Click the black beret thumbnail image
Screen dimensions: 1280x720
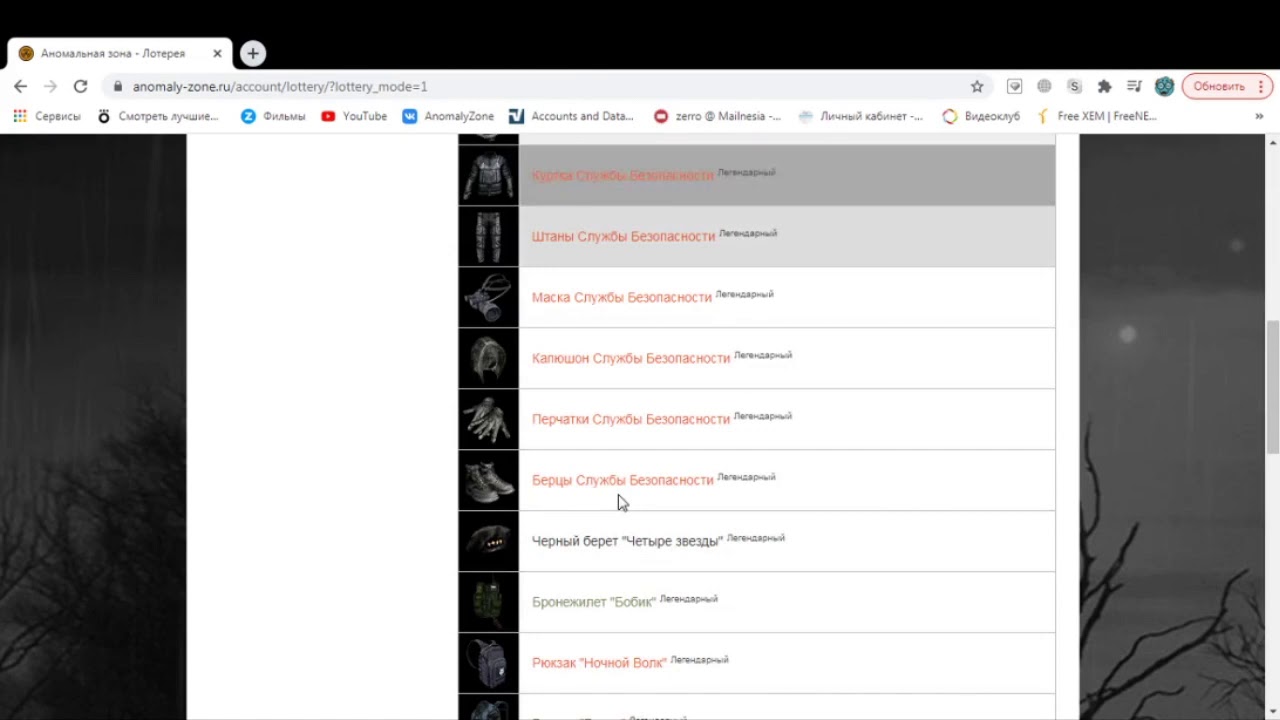tap(488, 541)
